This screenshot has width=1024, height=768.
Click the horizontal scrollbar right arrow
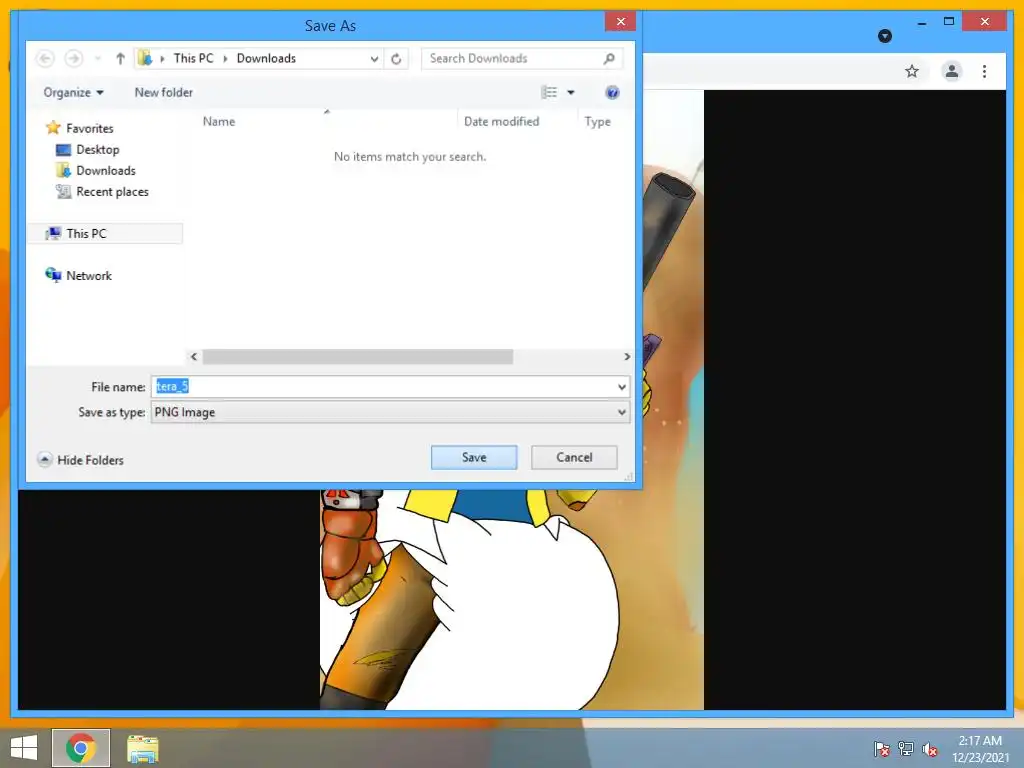(x=627, y=357)
